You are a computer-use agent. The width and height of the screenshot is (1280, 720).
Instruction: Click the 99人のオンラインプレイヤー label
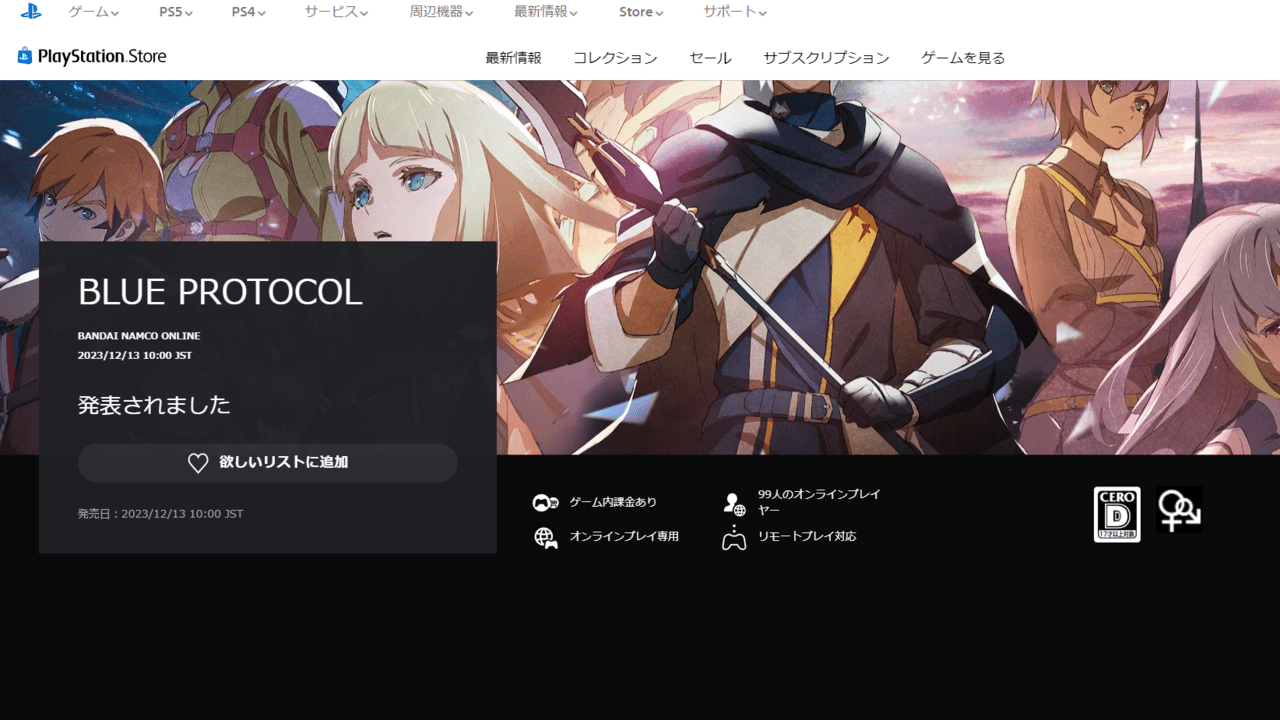pyautogui.click(x=819, y=502)
